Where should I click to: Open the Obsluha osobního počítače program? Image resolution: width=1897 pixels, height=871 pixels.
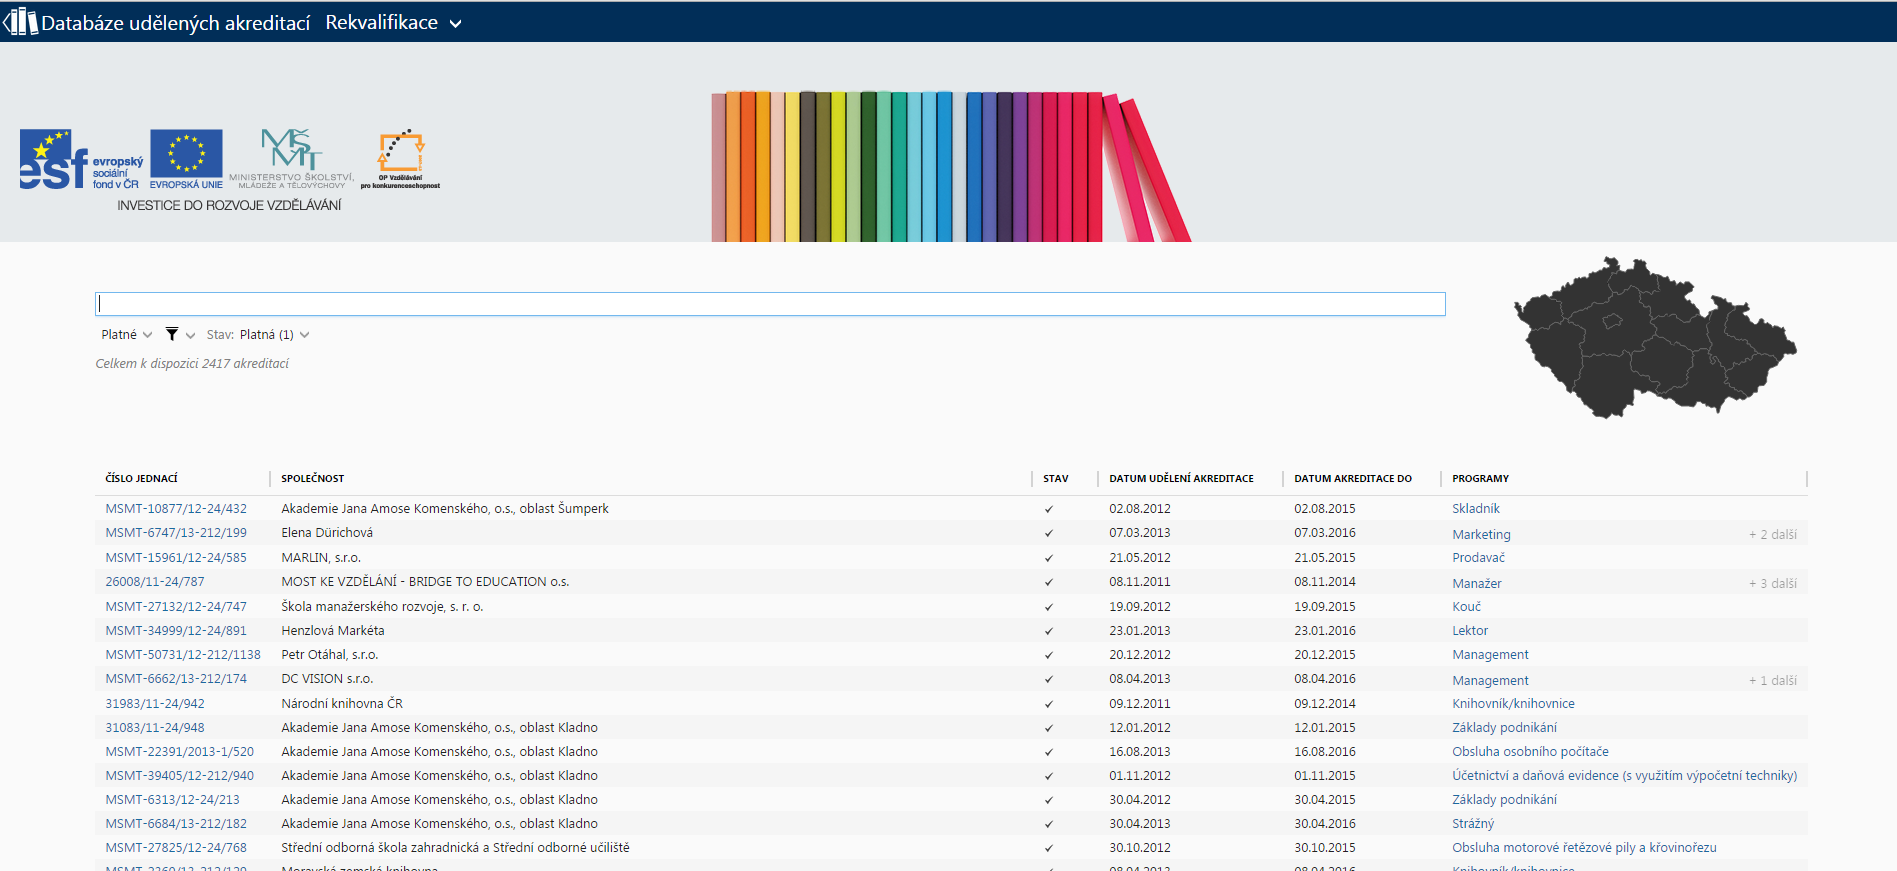1530,752
